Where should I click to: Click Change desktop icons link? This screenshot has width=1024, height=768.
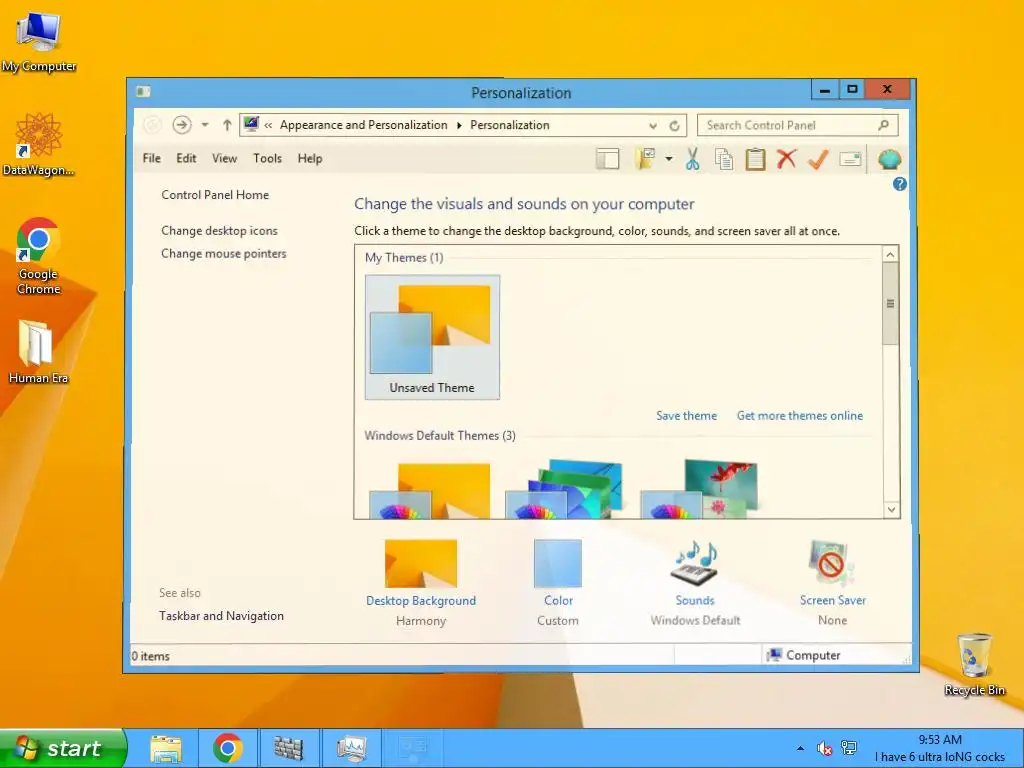(x=219, y=231)
